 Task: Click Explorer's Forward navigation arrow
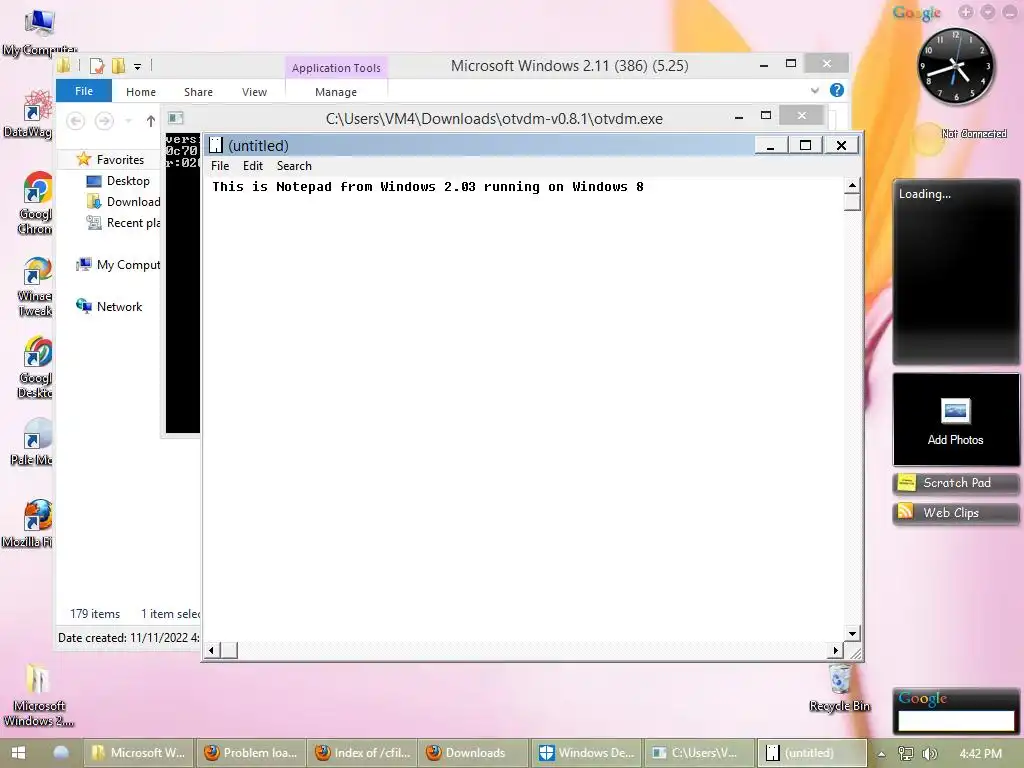click(x=104, y=121)
